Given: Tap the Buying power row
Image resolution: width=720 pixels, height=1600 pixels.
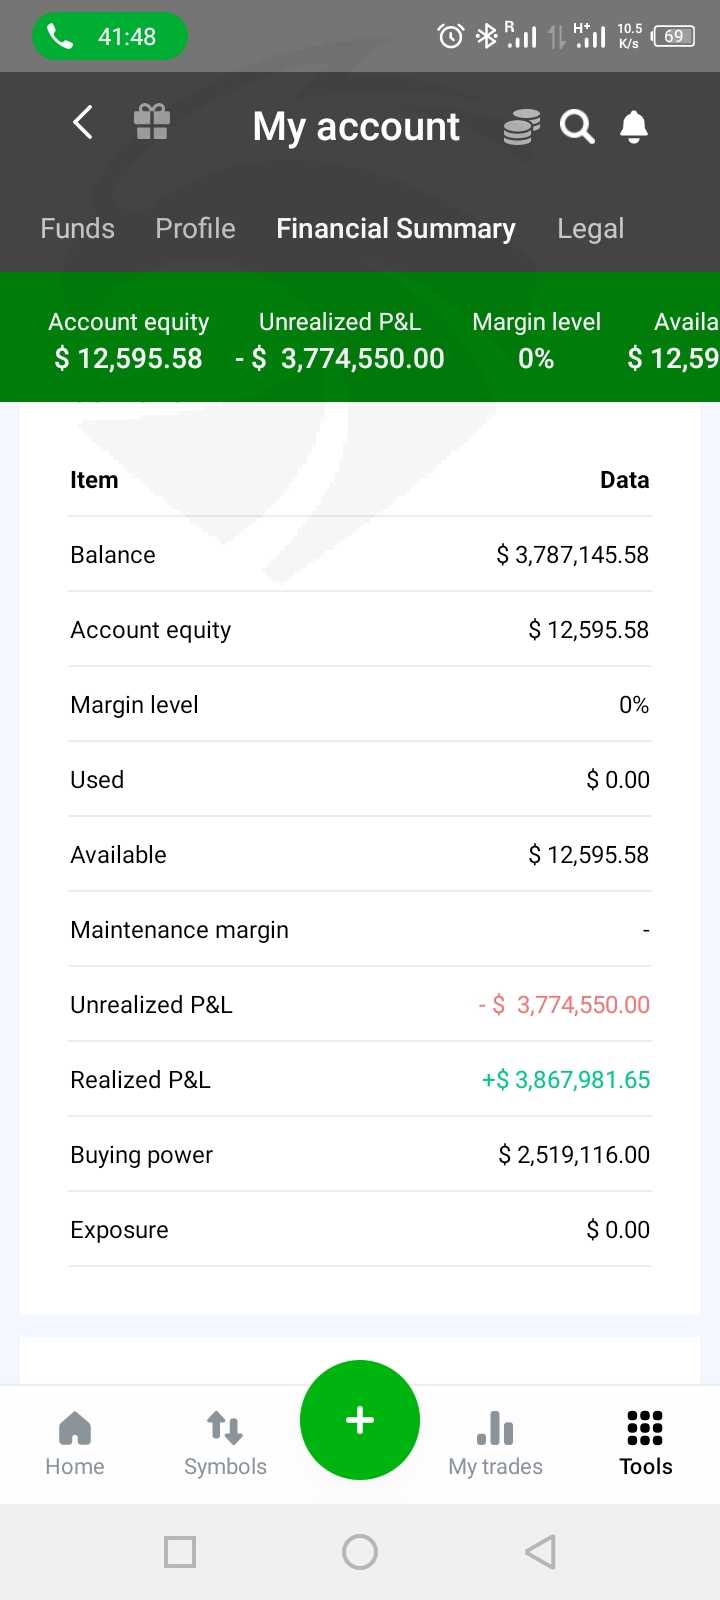Looking at the screenshot, I should pyautogui.click(x=360, y=1155).
